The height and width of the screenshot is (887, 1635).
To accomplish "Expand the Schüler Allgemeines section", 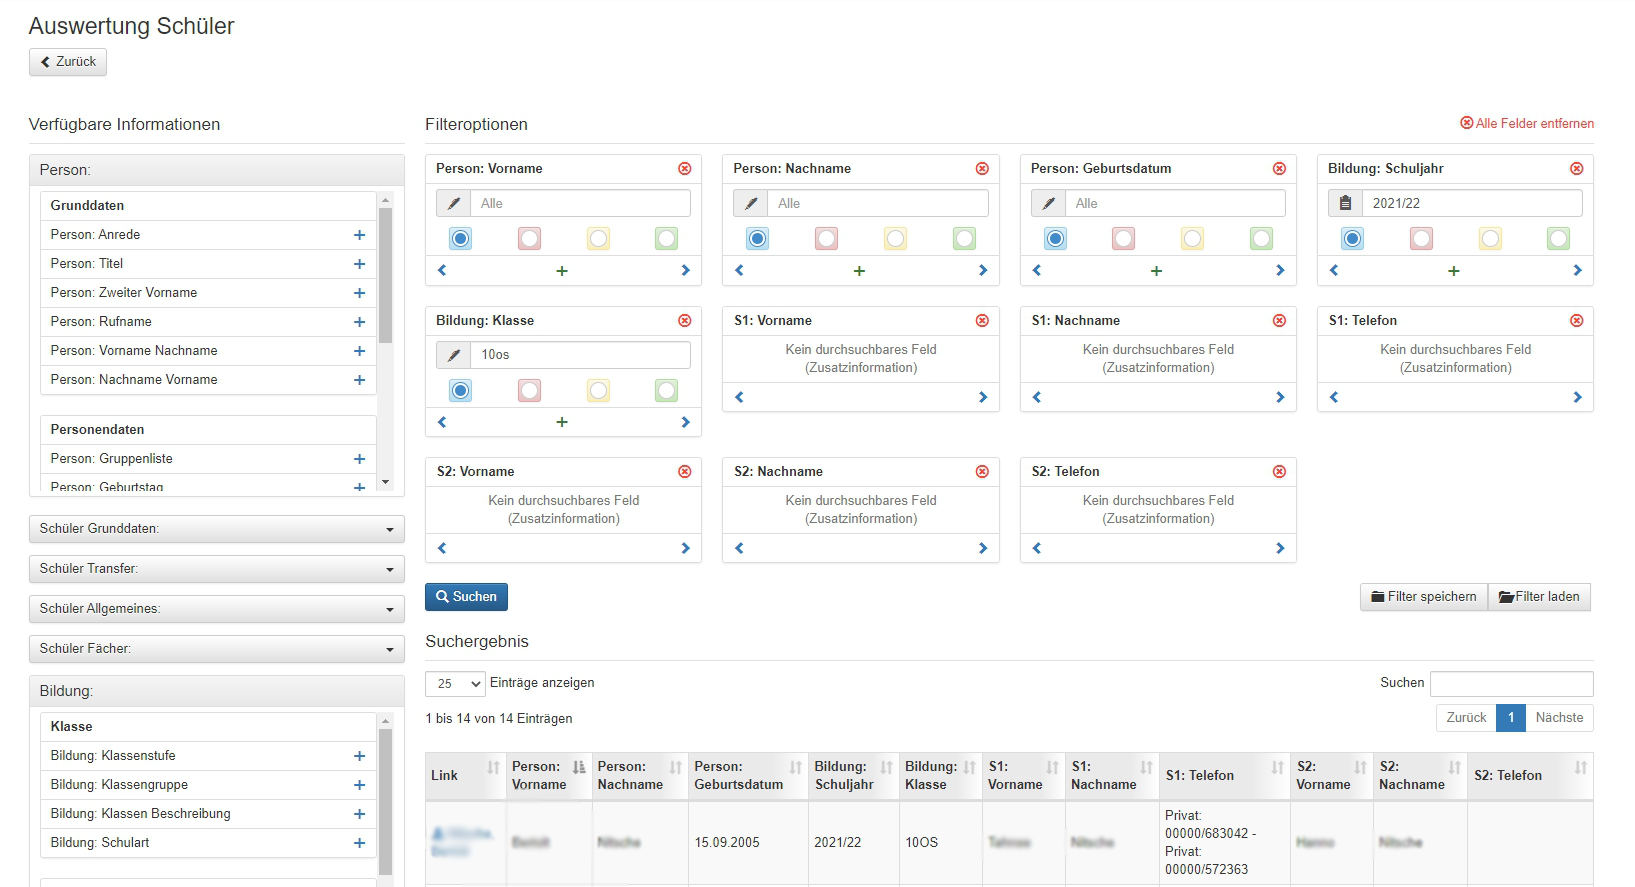I will click(x=217, y=609).
